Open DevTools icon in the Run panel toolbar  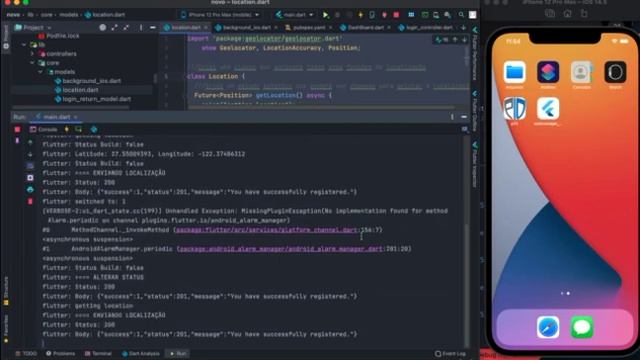[94, 129]
